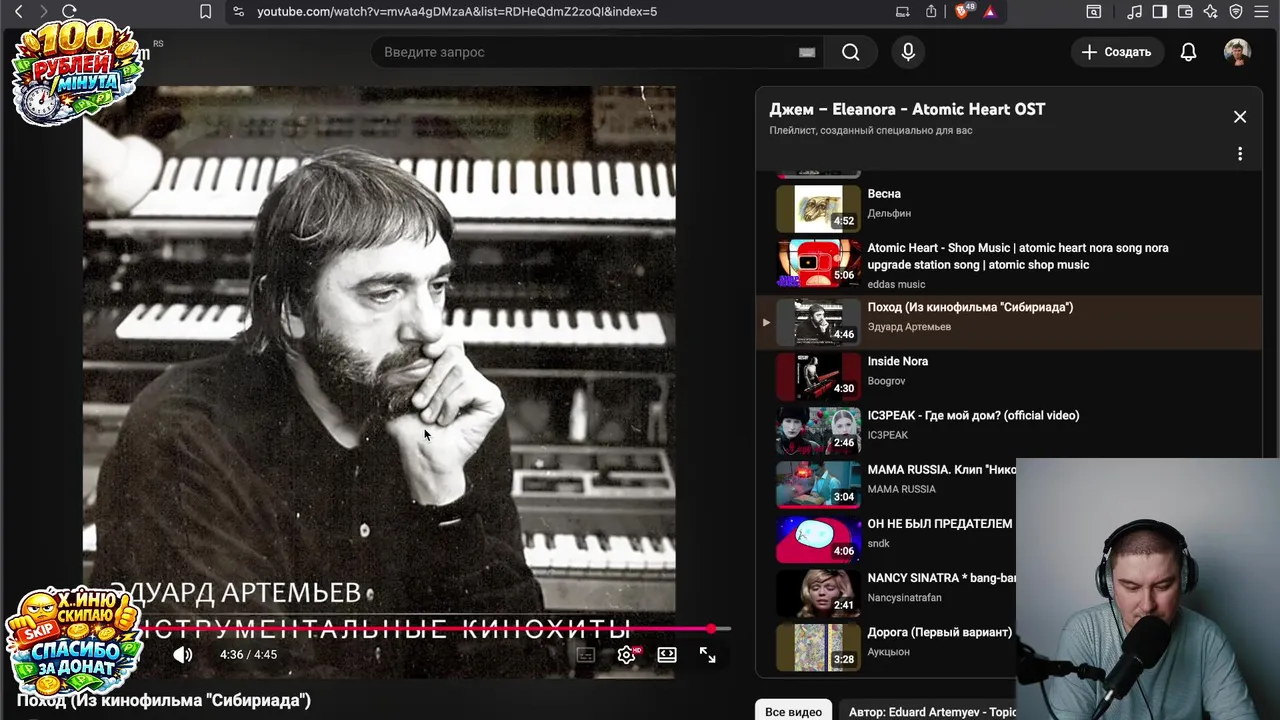Click the 4:36 / 4:45 time display
The height and width of the screenshot is (720, 1280).
pos(248,655)
